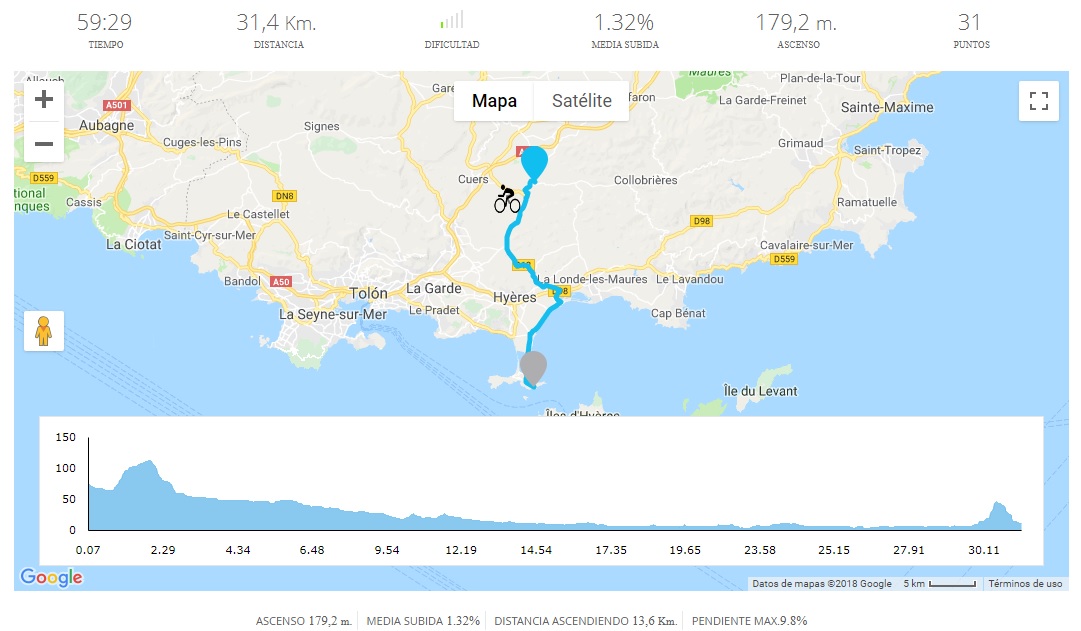Switch to the Mapa view tab

point(495,101)
